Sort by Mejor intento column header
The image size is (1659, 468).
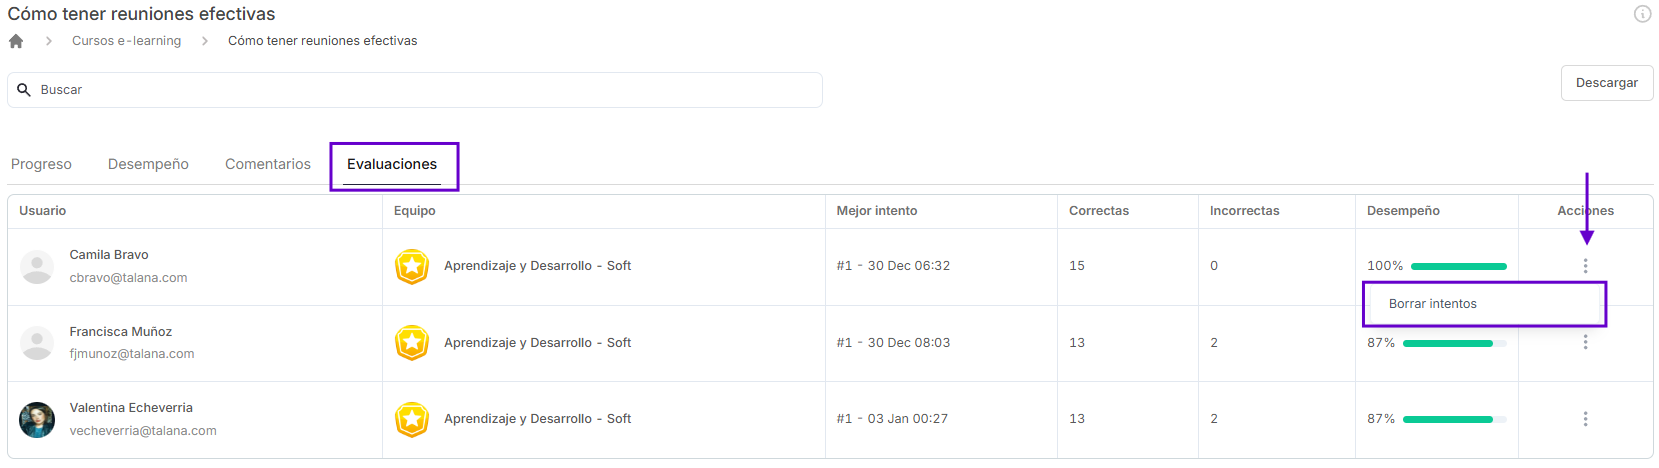(877, 211)
